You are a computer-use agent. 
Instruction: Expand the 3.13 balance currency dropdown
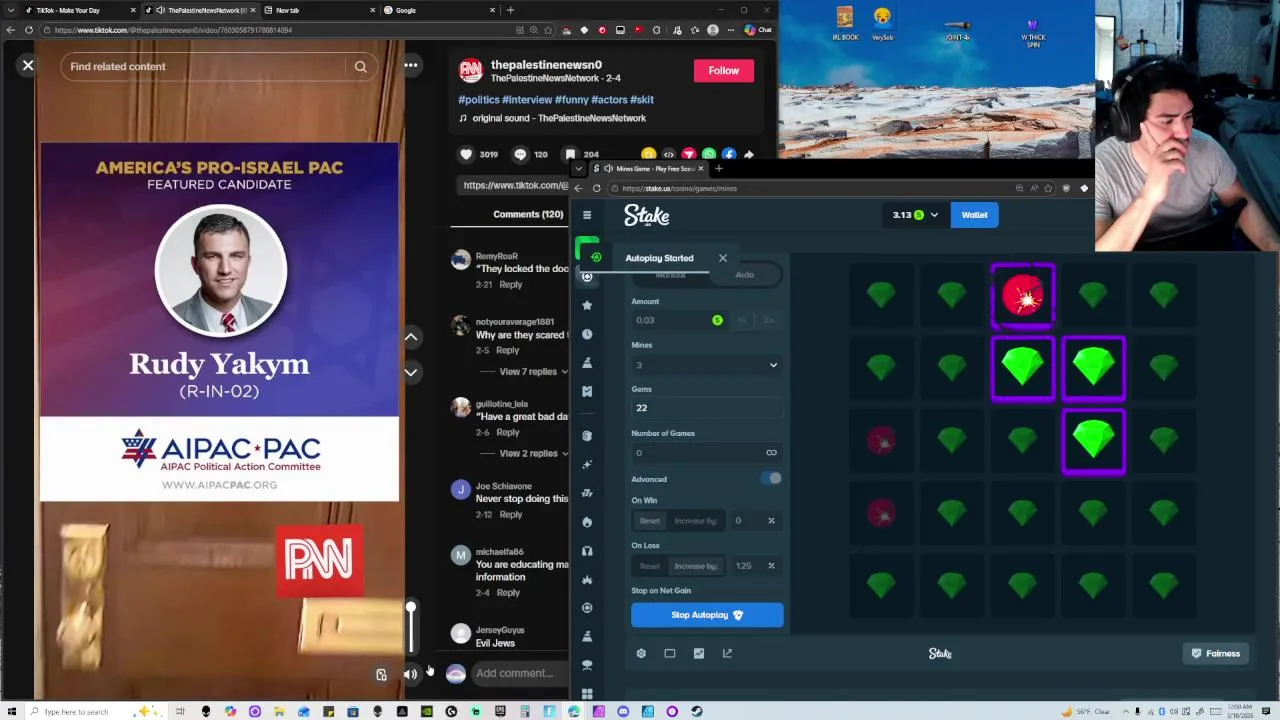[916, 215]
